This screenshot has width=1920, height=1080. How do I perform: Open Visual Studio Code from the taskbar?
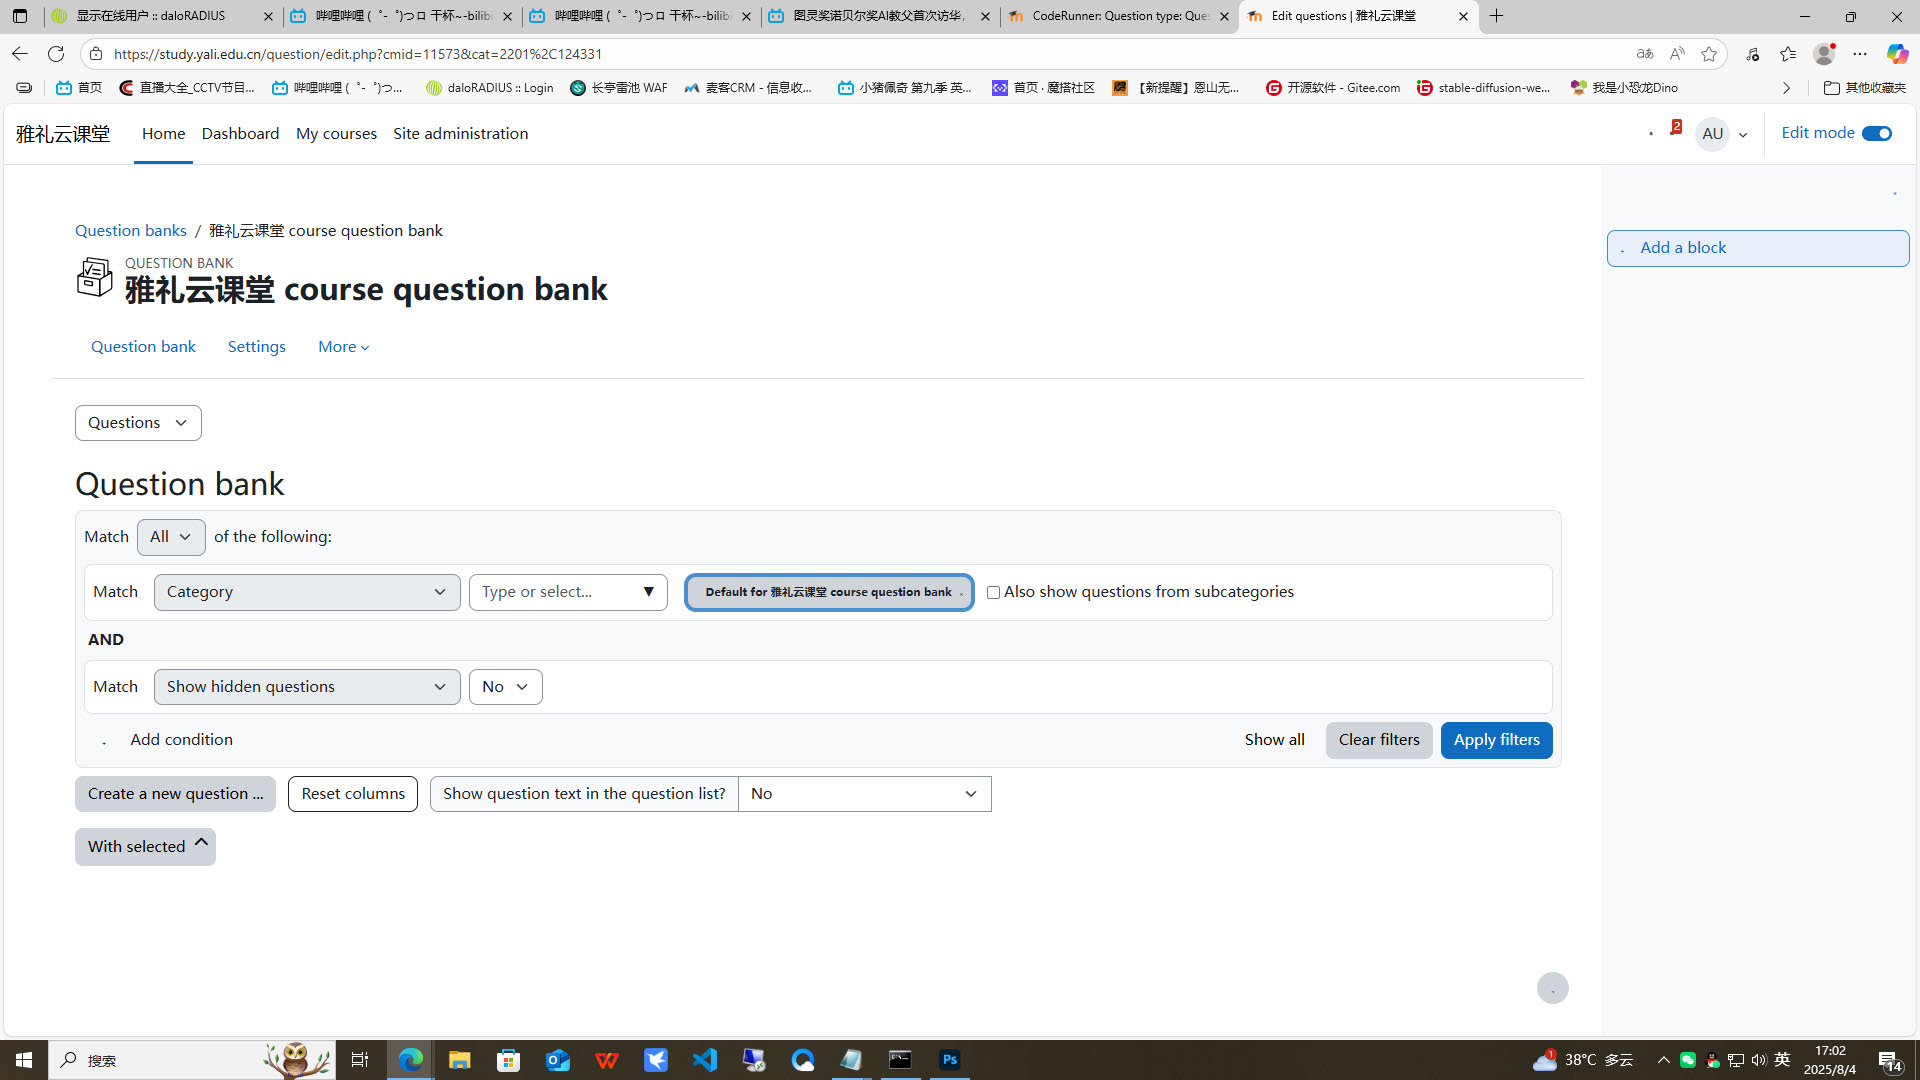(705, 1060)
